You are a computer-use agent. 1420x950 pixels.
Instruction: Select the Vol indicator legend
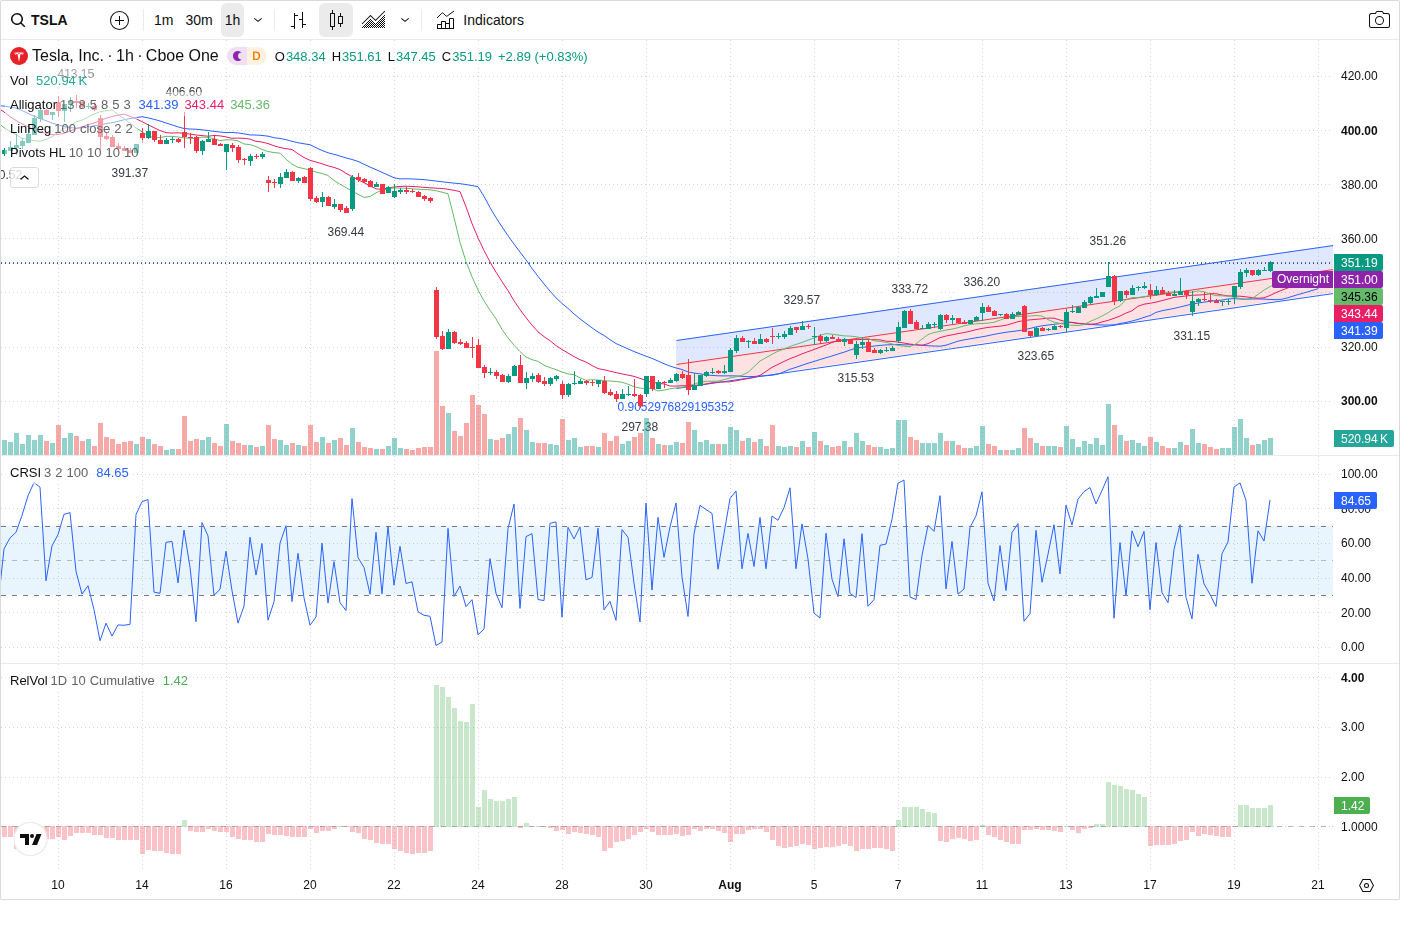coord(19,81)
